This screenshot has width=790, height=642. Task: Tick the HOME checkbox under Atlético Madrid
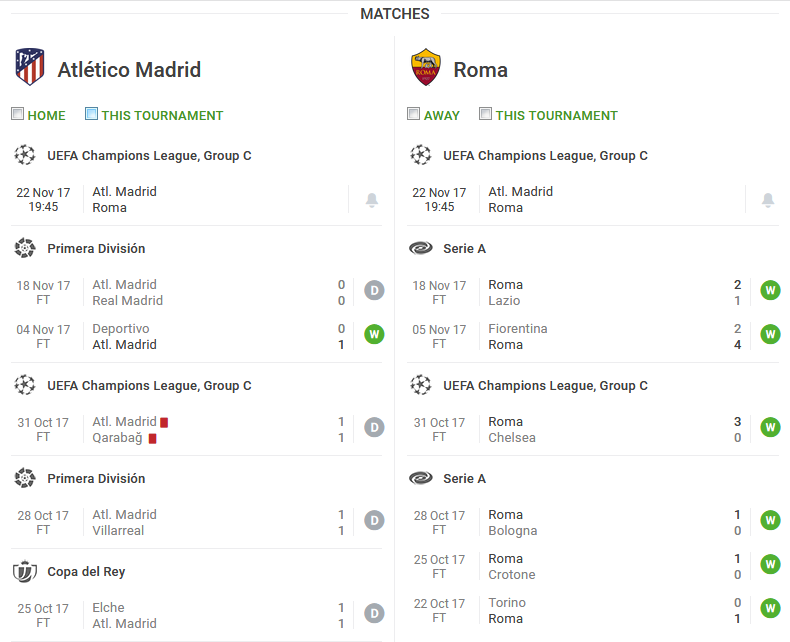coord(18,114)
